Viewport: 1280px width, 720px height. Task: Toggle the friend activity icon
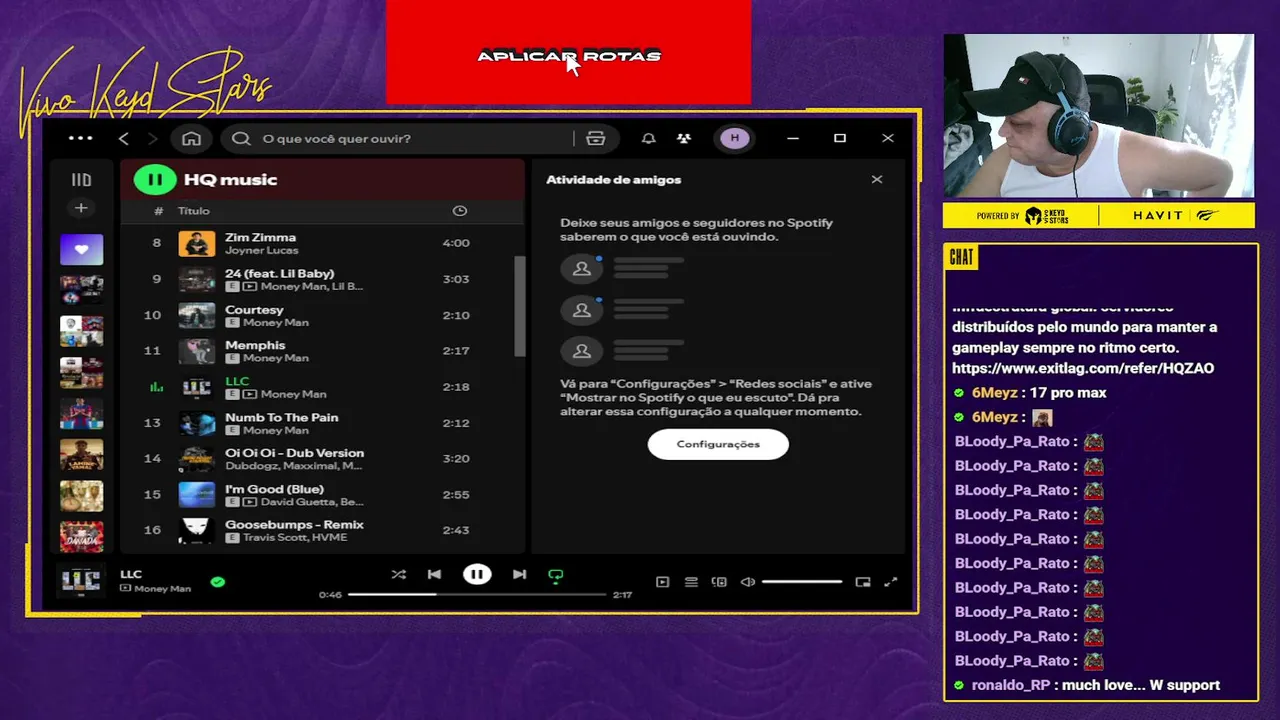[683, 138]
